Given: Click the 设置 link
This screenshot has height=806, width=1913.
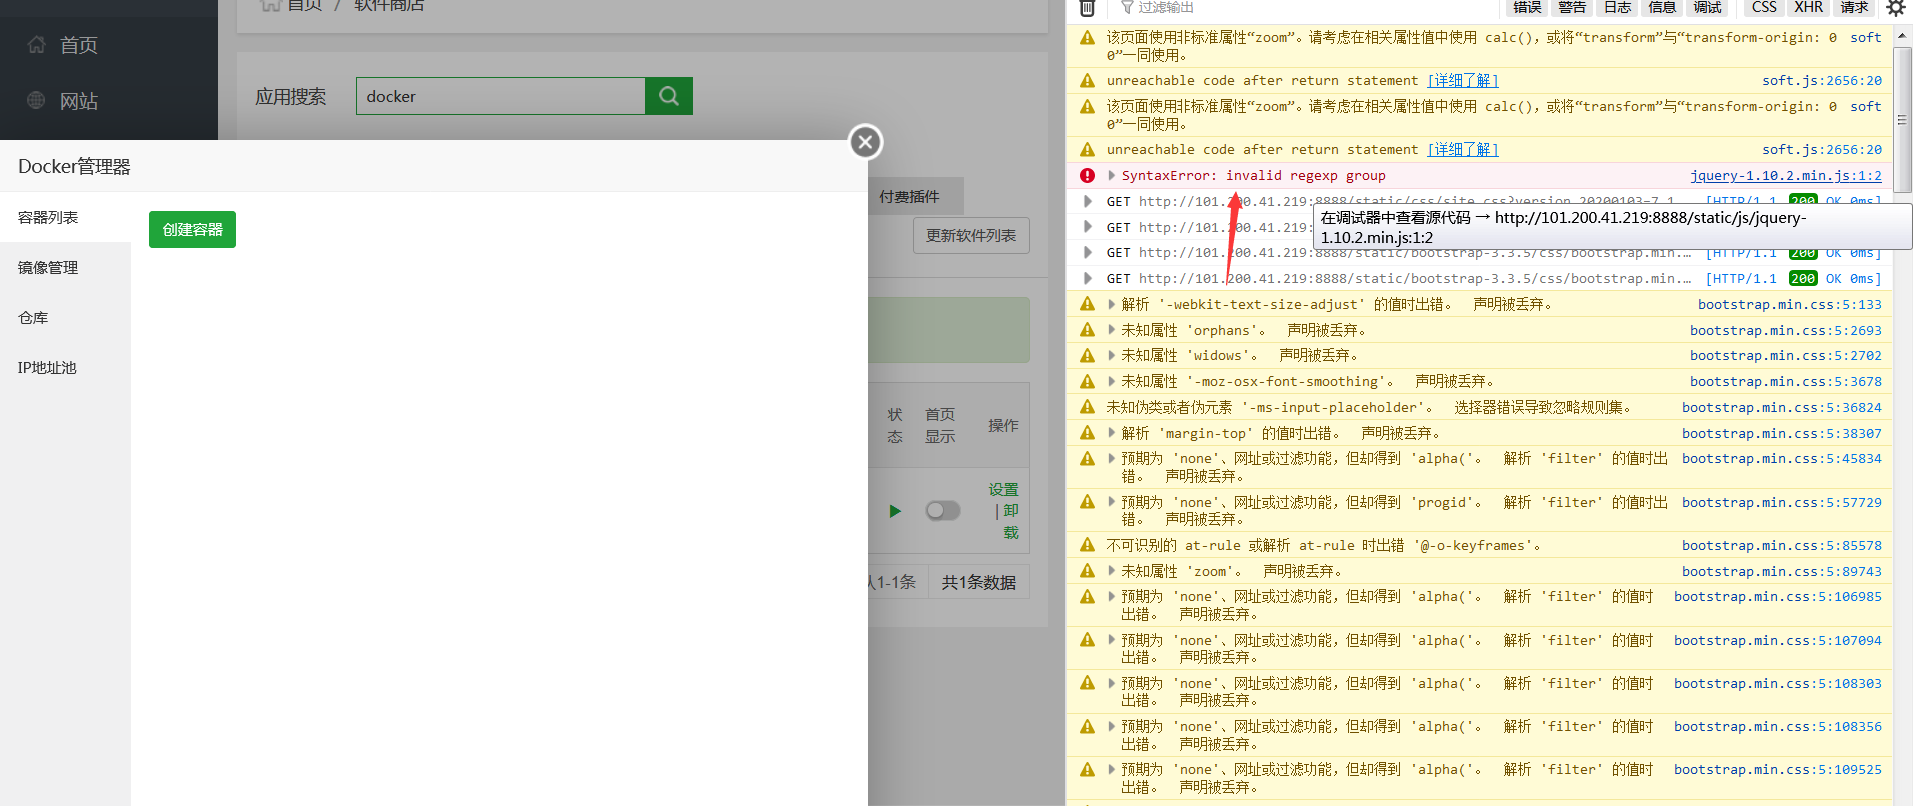Looking at the screenshot, I should click(x=1003, y=489).
